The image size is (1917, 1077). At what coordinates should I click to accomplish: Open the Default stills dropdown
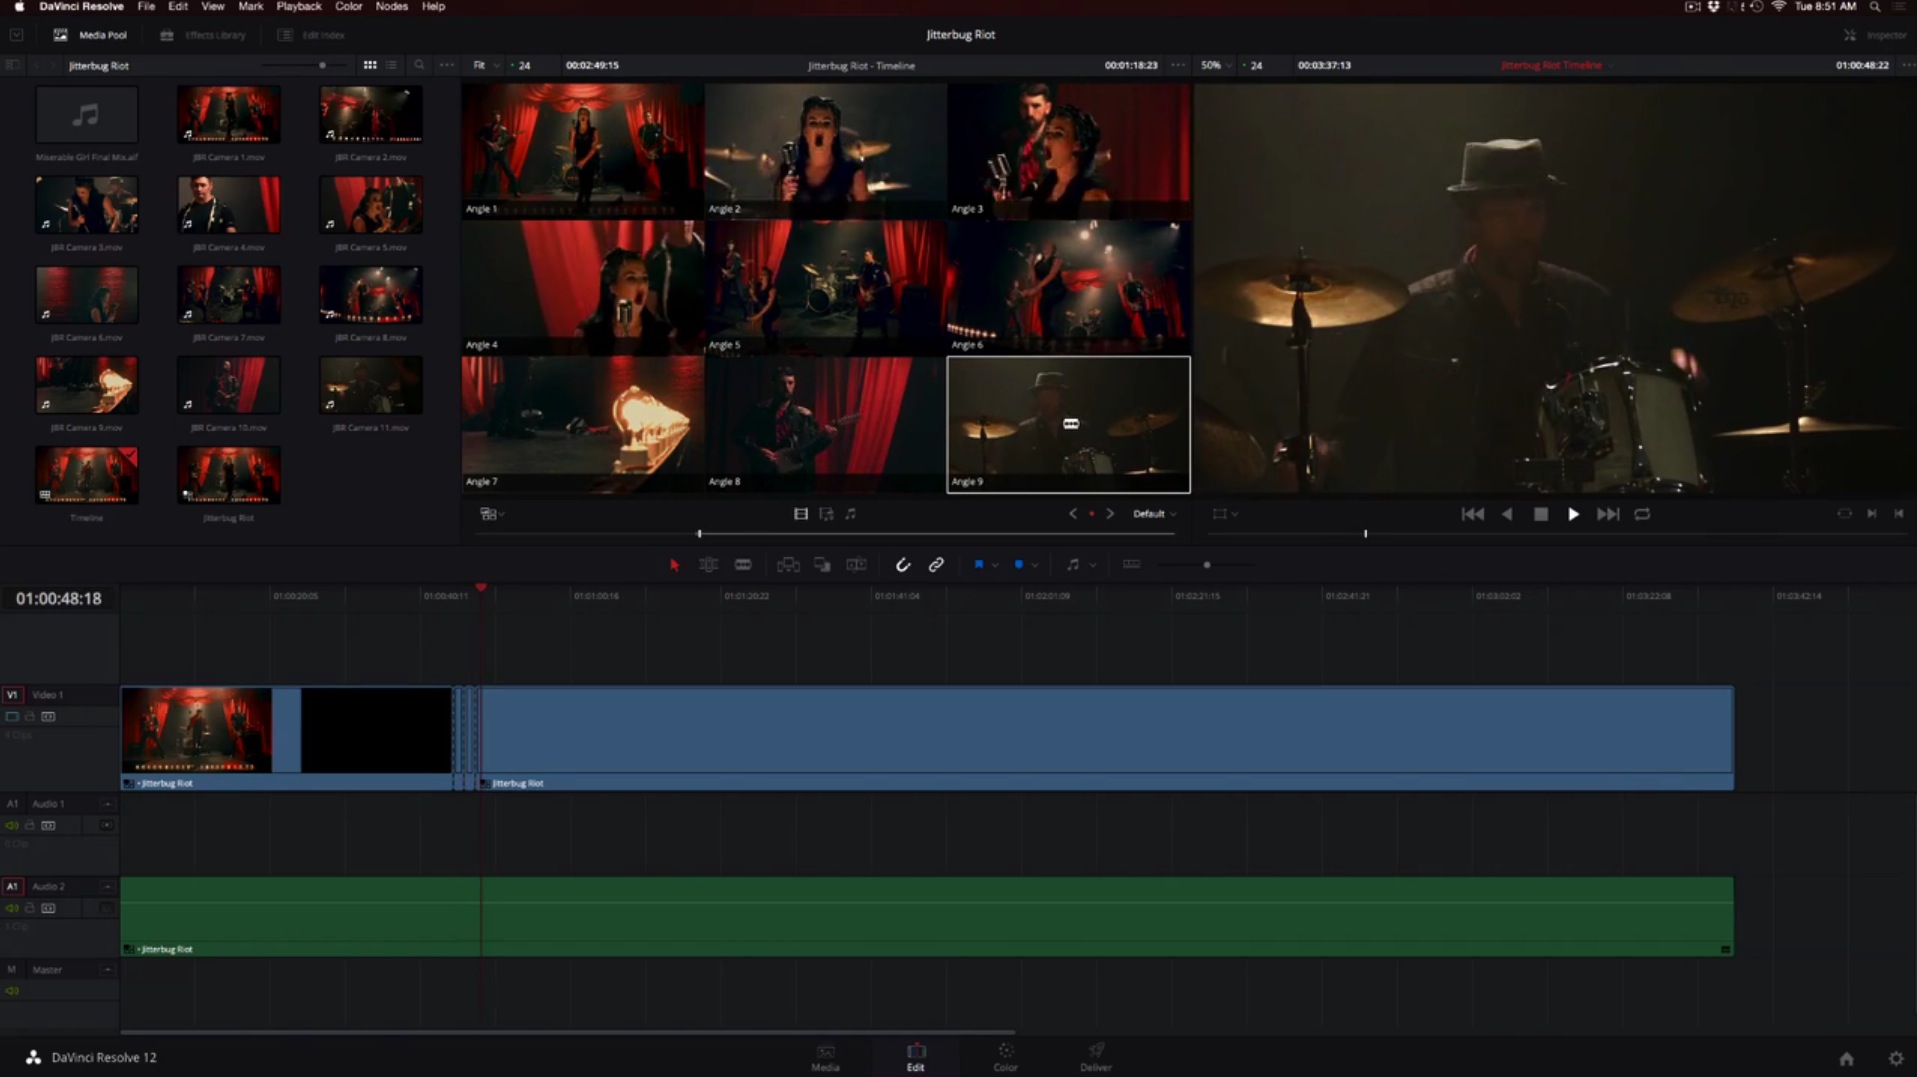(1153, 513)
